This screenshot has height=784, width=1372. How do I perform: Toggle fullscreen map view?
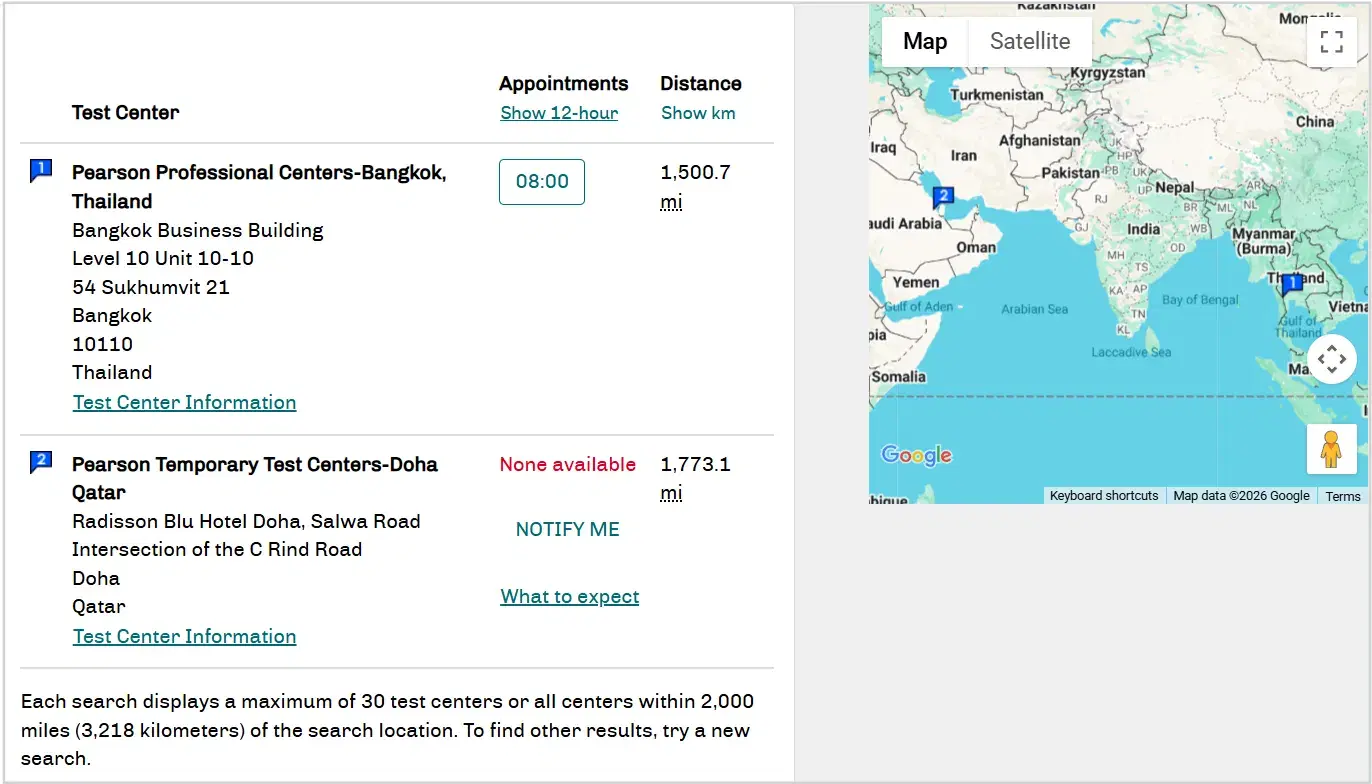click(1331, 41)
